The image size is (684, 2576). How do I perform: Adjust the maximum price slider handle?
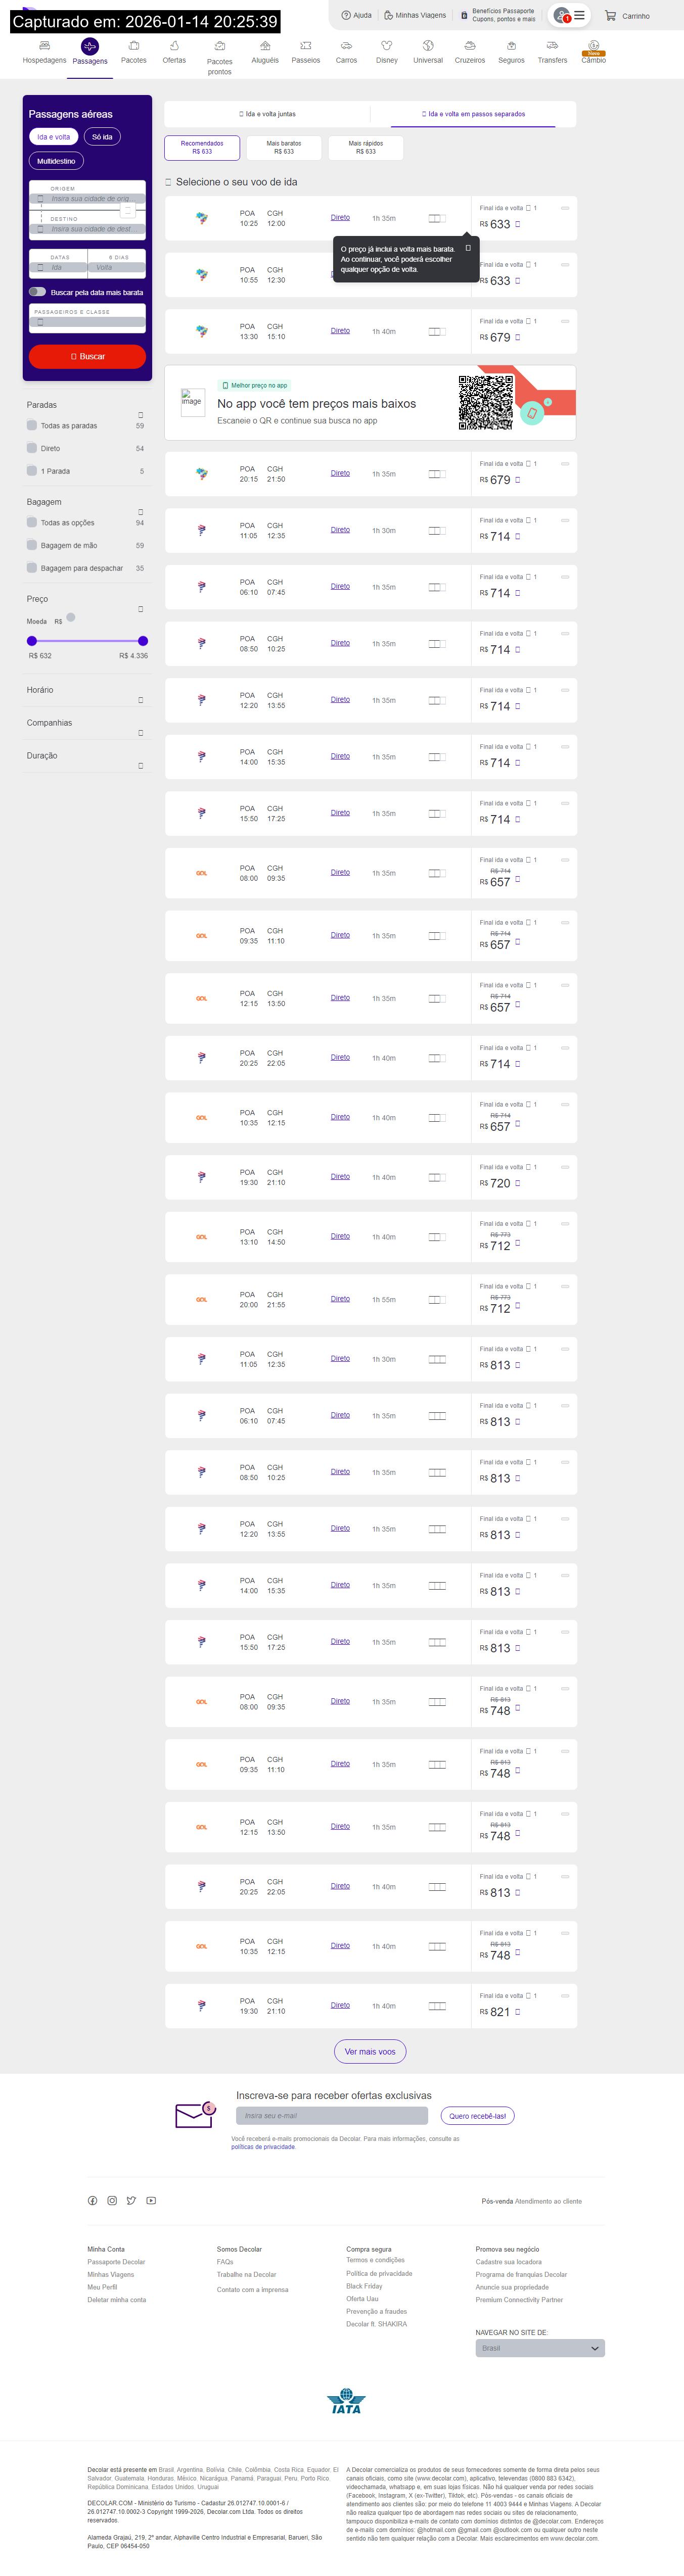[x=143, y=641]
